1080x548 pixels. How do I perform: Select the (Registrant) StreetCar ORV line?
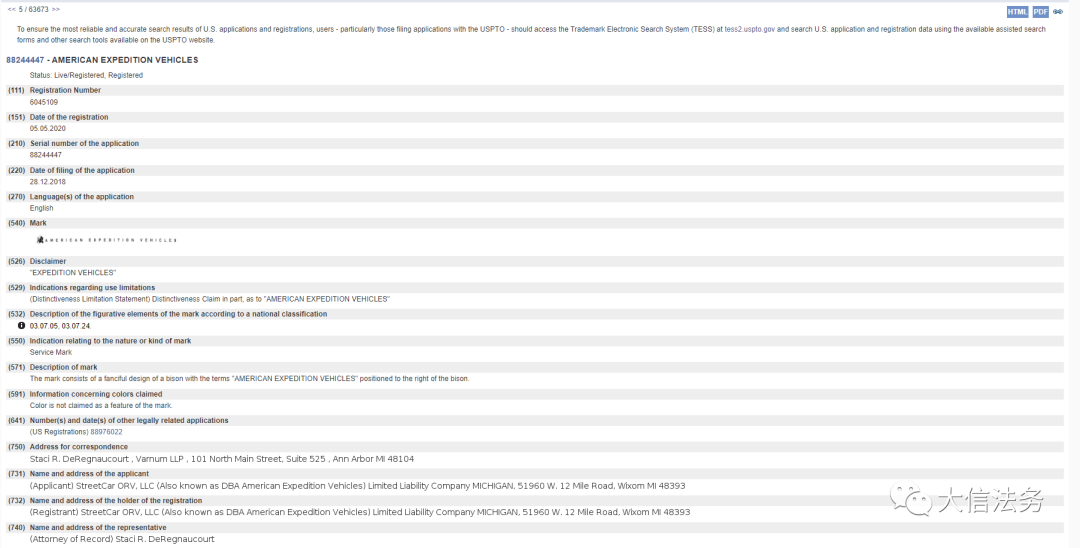pyautogui.click(x=360, y=512)
